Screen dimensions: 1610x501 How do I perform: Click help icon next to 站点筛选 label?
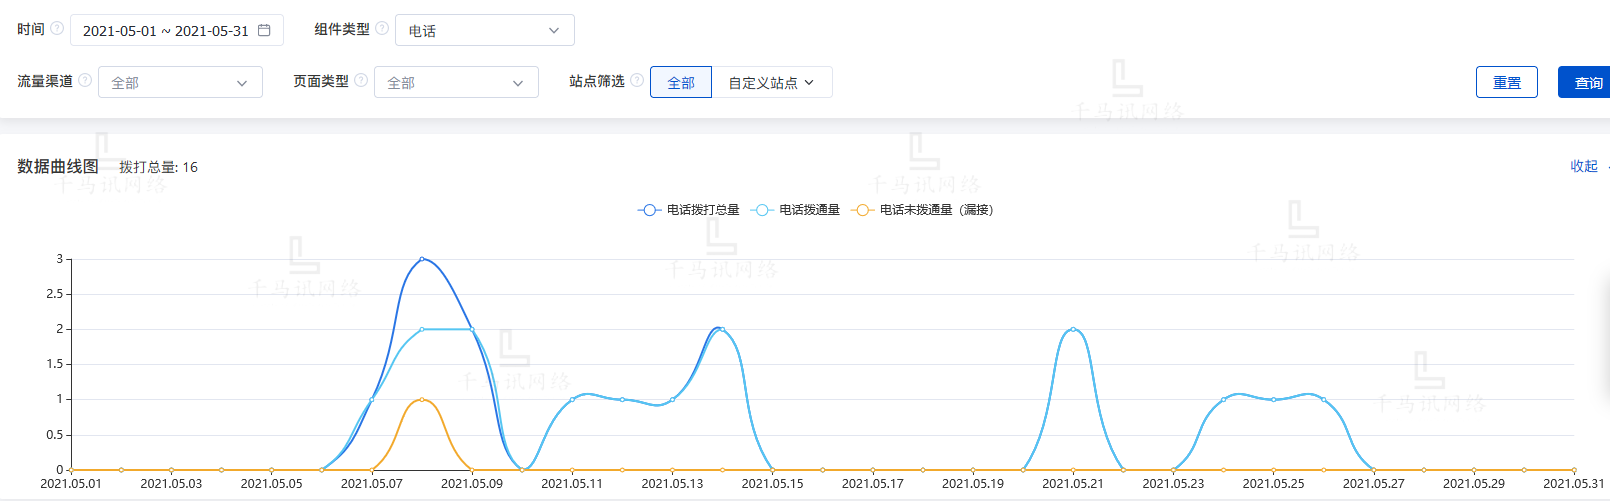(637, 80)
